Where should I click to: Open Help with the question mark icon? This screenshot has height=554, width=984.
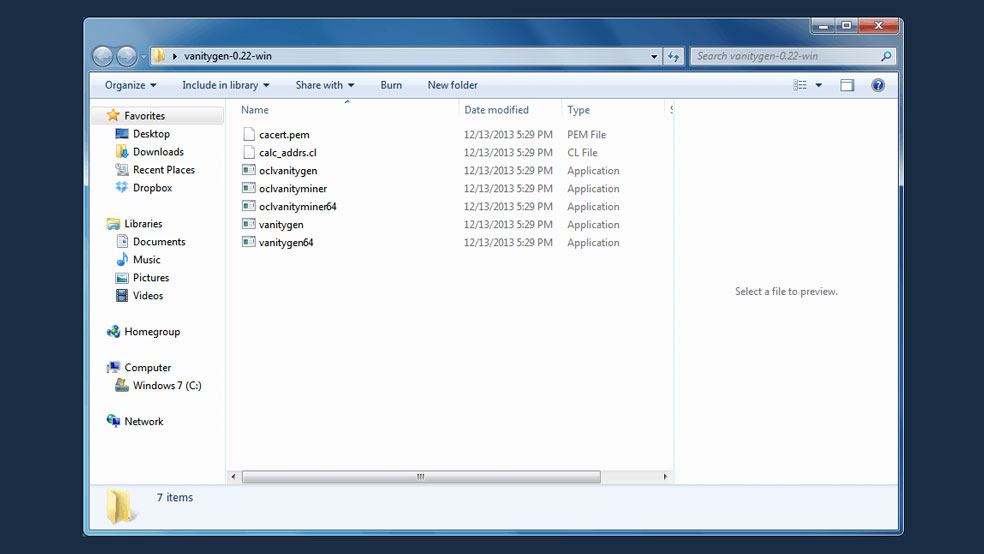878,85
